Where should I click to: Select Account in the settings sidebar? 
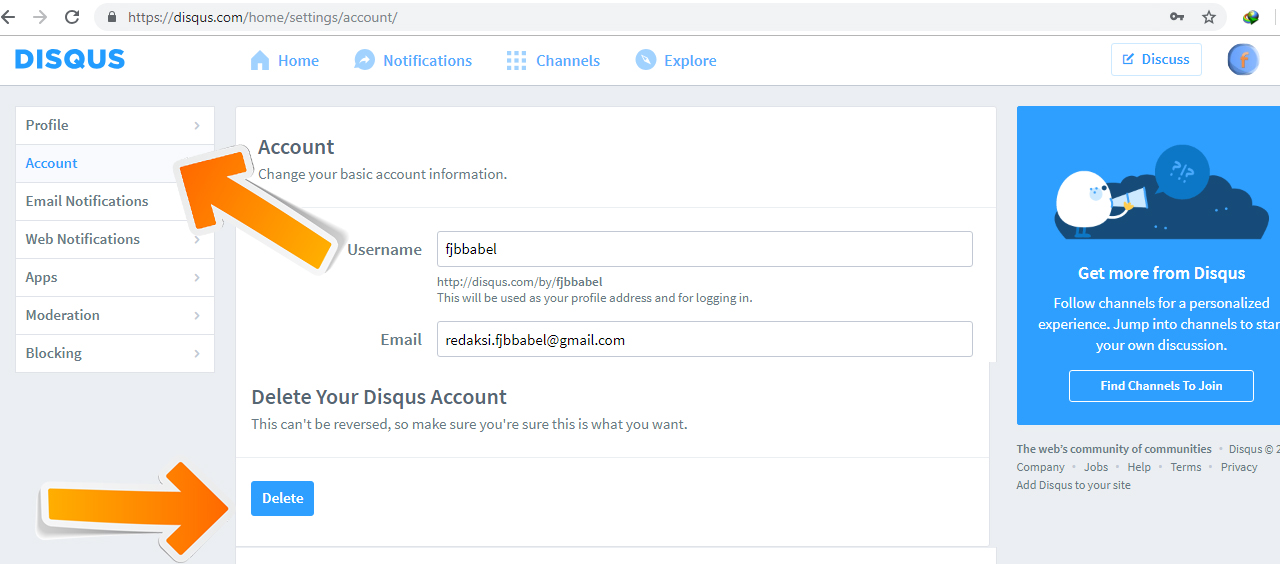point(115,163)
